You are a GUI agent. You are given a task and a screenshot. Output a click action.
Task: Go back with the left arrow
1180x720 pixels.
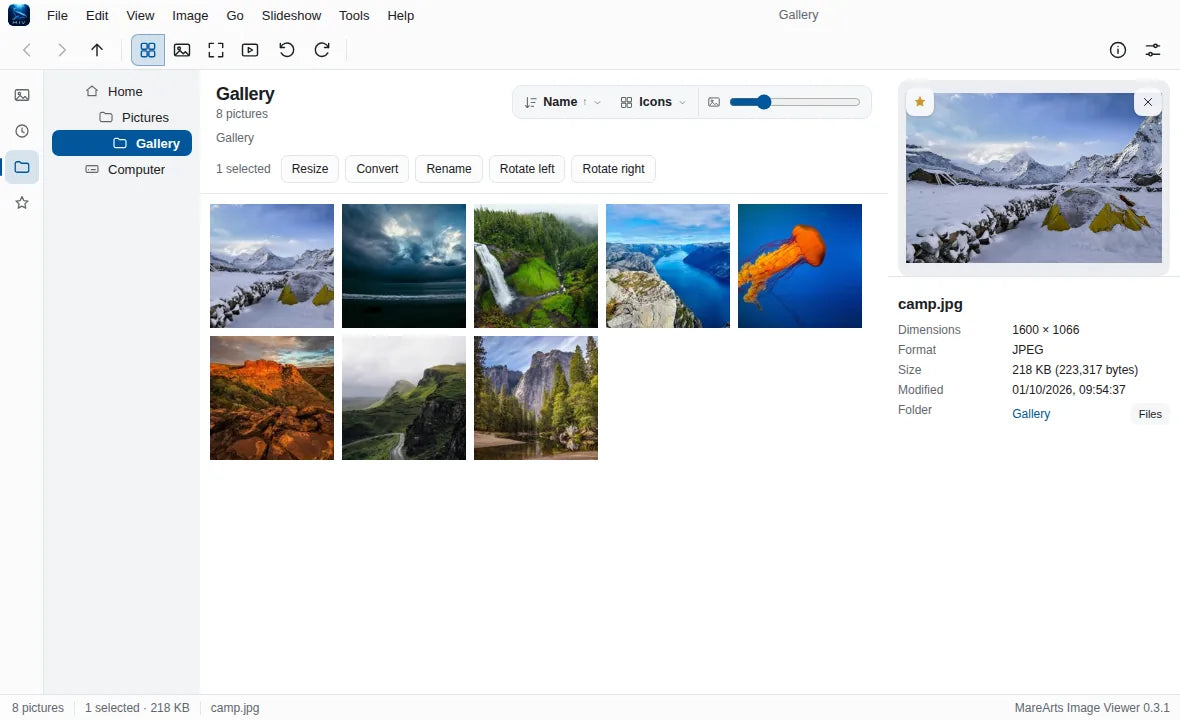point(27,50)
